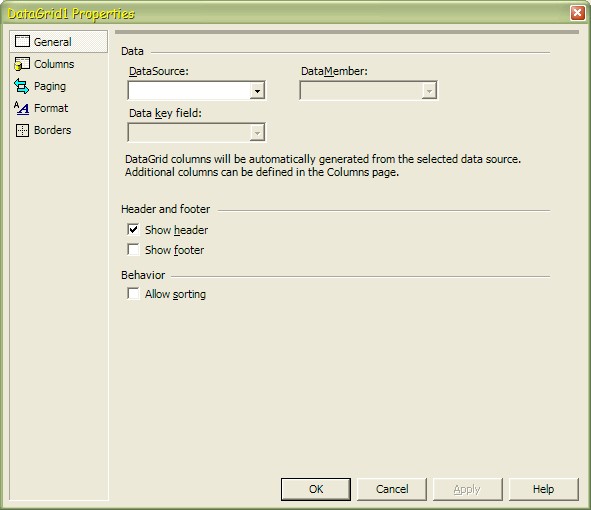Image resolution: width=591 pixels, height=510 pixels.
Task: Open the General tab label
Action: (x=52, y=42)
